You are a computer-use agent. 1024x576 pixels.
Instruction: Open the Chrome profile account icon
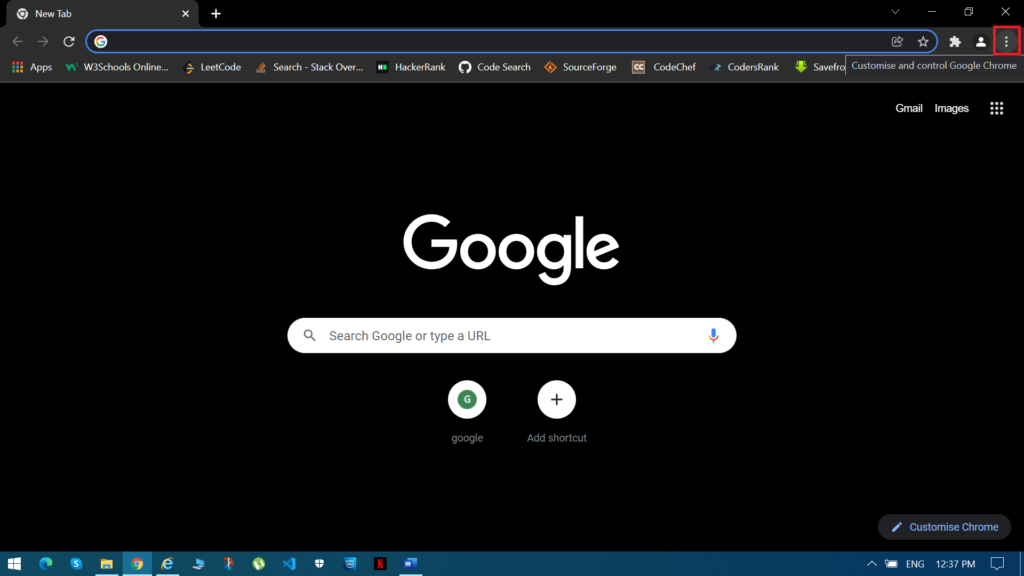980,42
